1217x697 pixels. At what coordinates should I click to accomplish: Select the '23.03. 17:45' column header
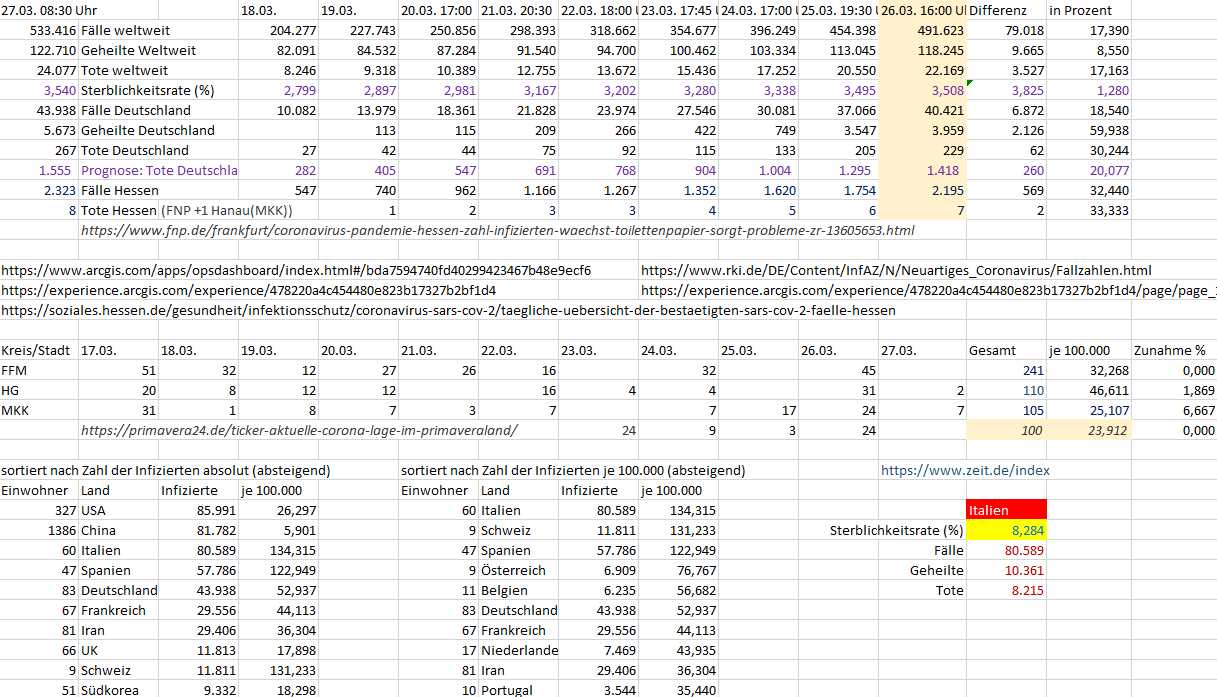click(679, 10)
